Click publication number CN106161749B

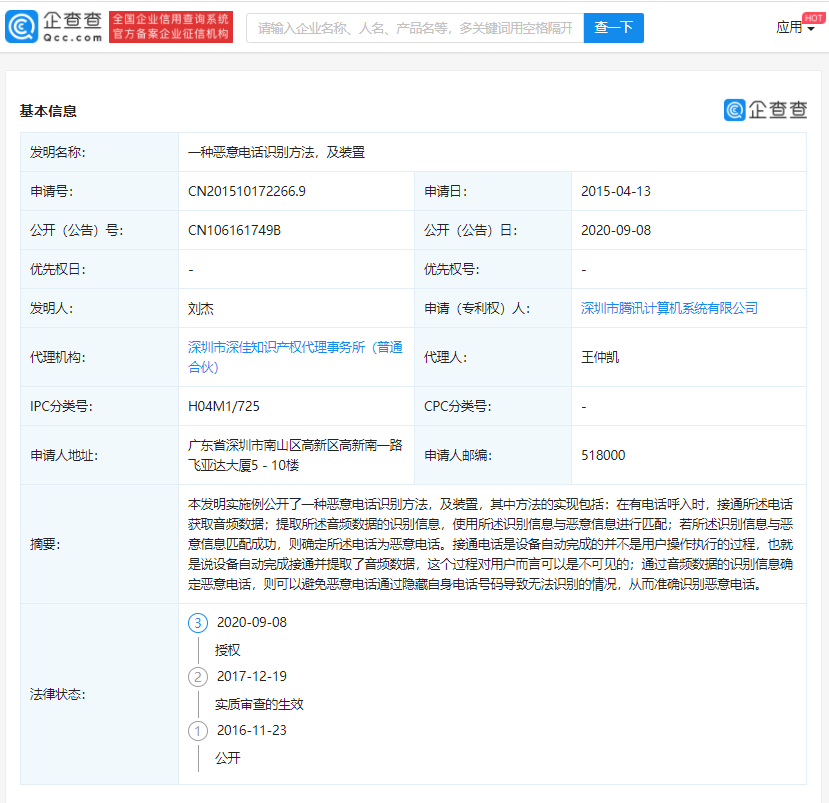tap(234, 230)
